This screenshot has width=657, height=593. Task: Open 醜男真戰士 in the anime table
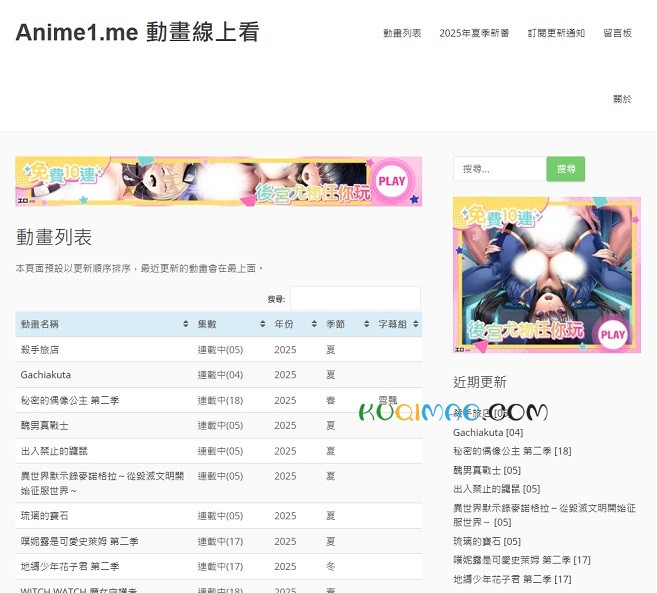point(44,426)
